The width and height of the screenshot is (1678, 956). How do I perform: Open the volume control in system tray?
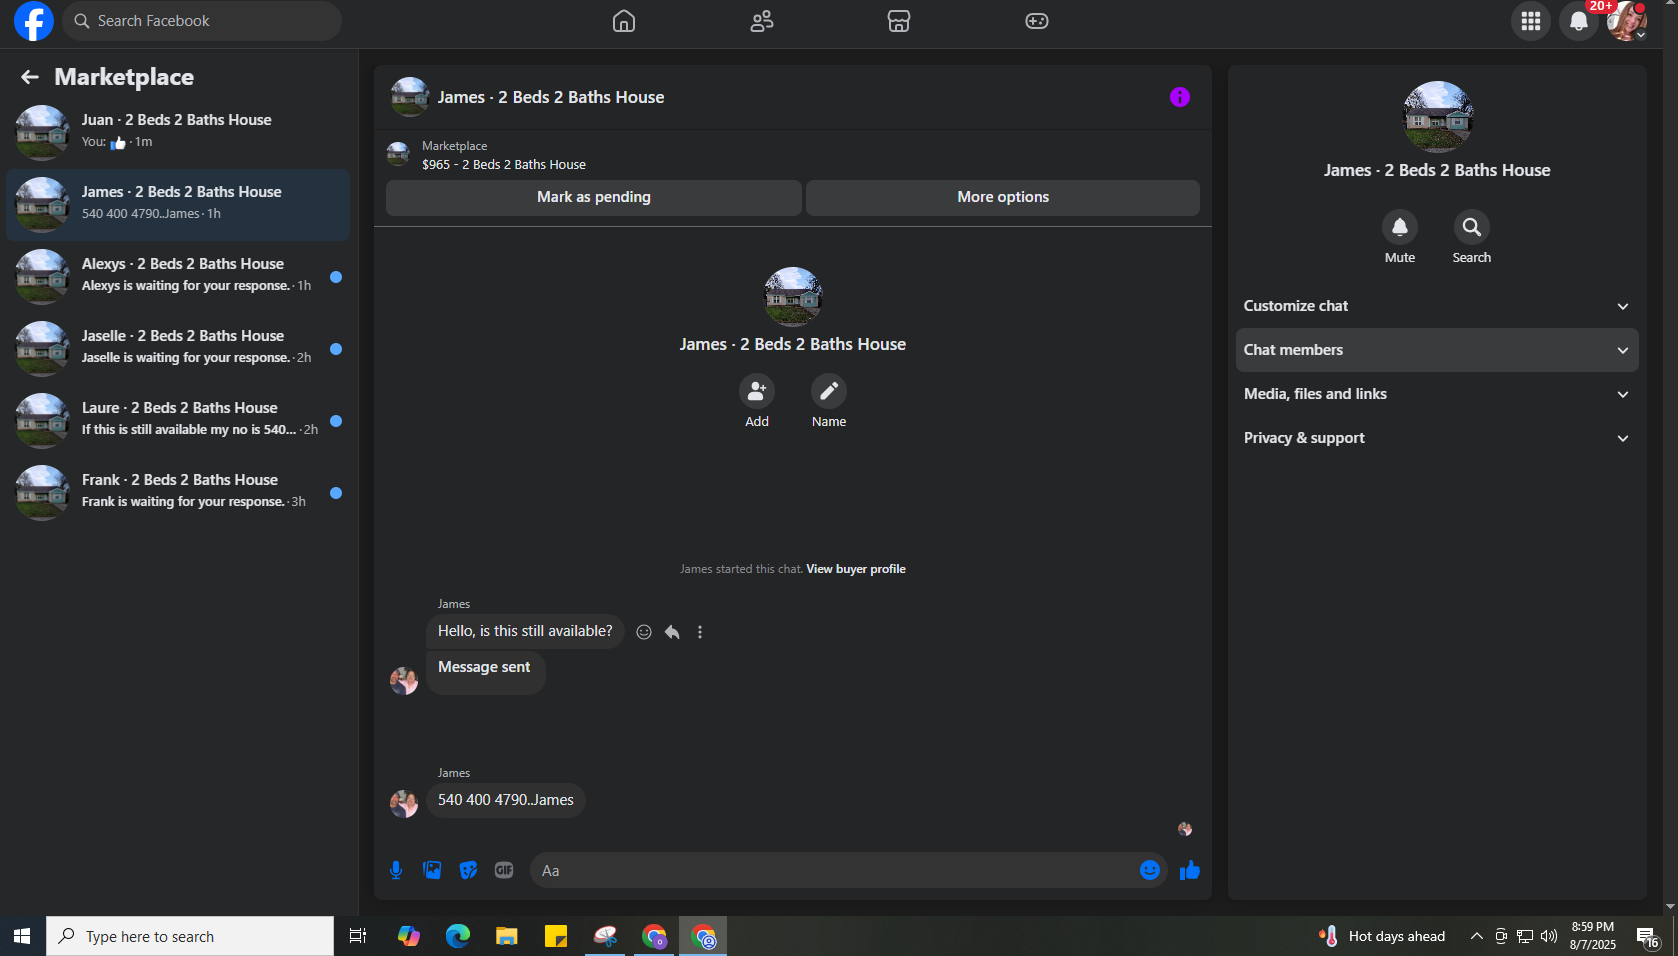click(1549, 936)
